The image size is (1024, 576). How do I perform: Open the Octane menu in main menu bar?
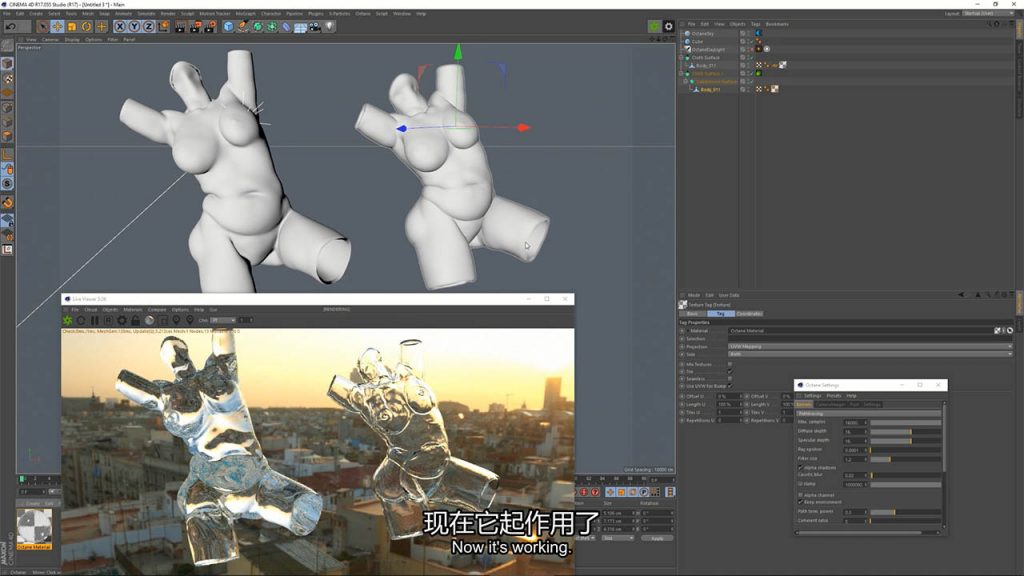[363, 13]
